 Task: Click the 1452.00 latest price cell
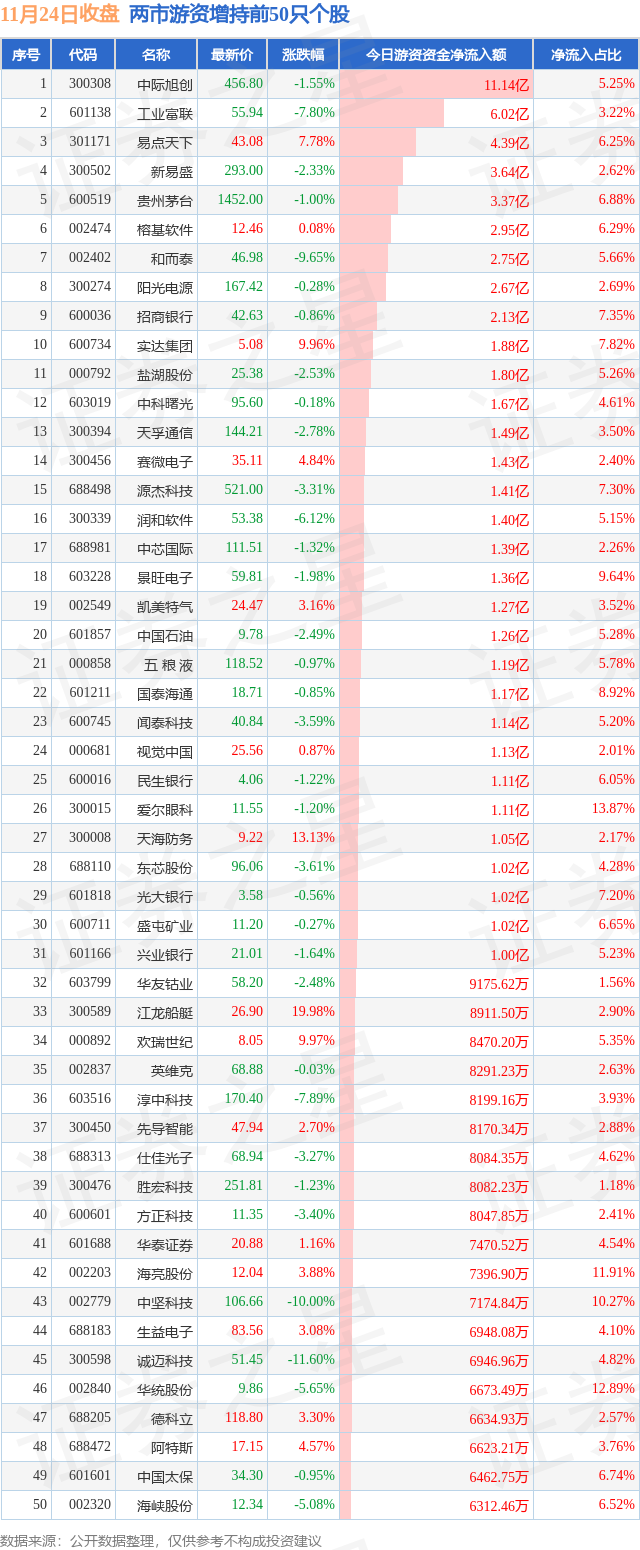(240, 199)
